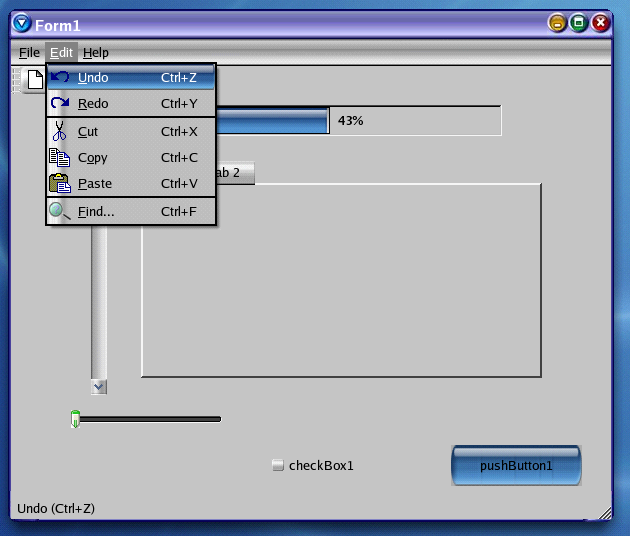The height and width of the screenshot is (536, 630).
Task: Open Find... from the Edit menu
Action: pos(131,211)
